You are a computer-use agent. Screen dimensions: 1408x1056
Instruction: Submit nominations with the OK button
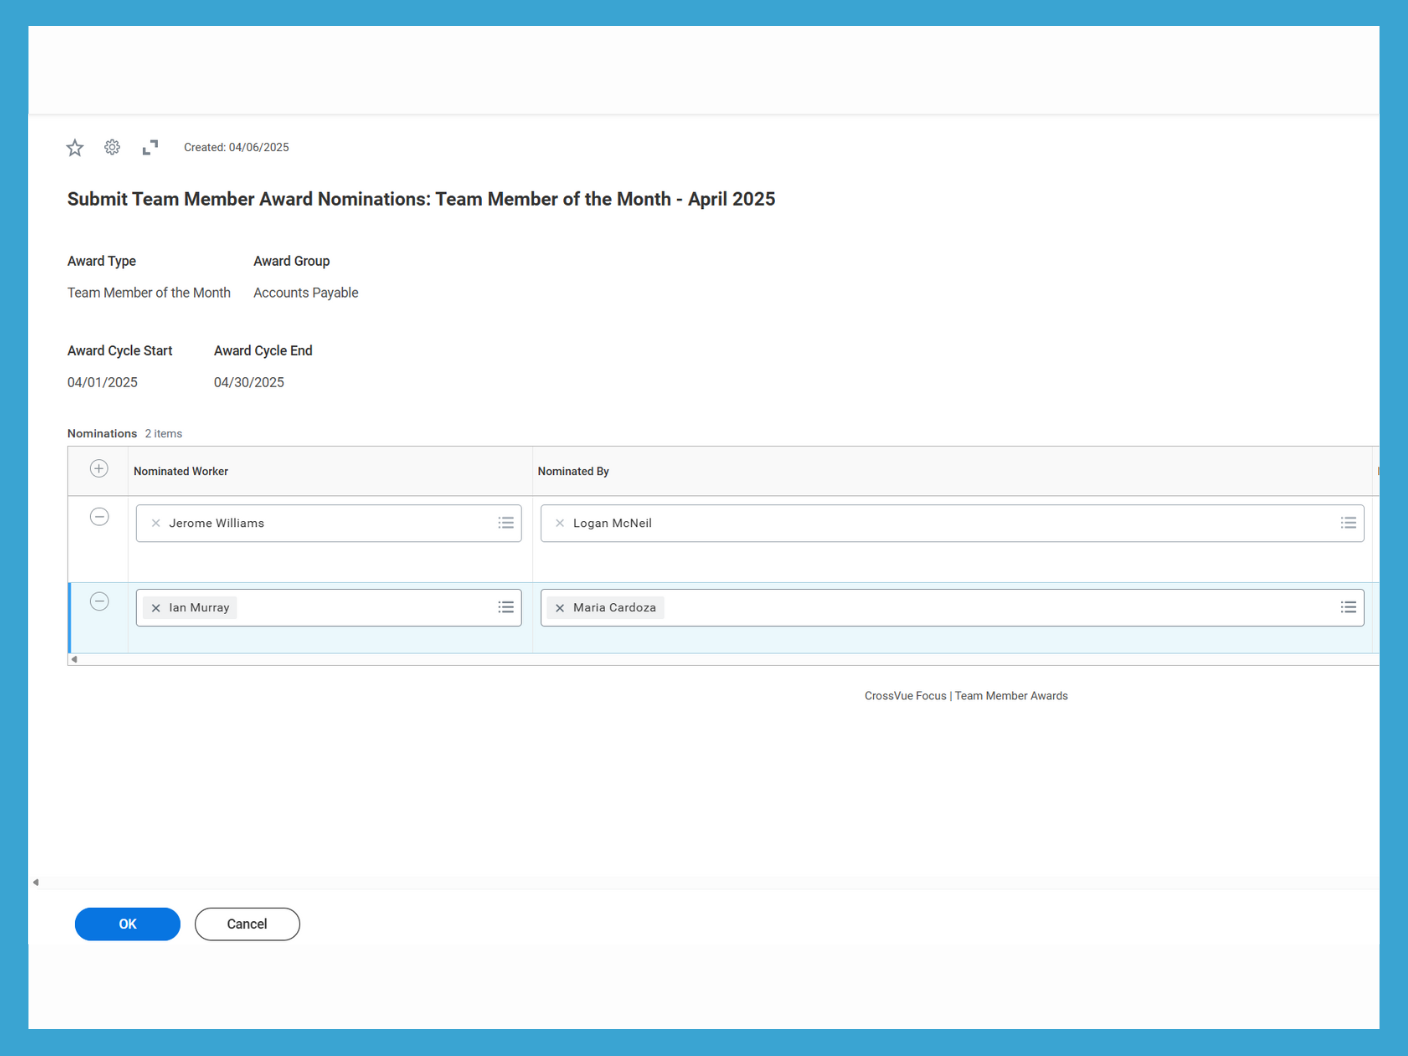coord(127,924)
